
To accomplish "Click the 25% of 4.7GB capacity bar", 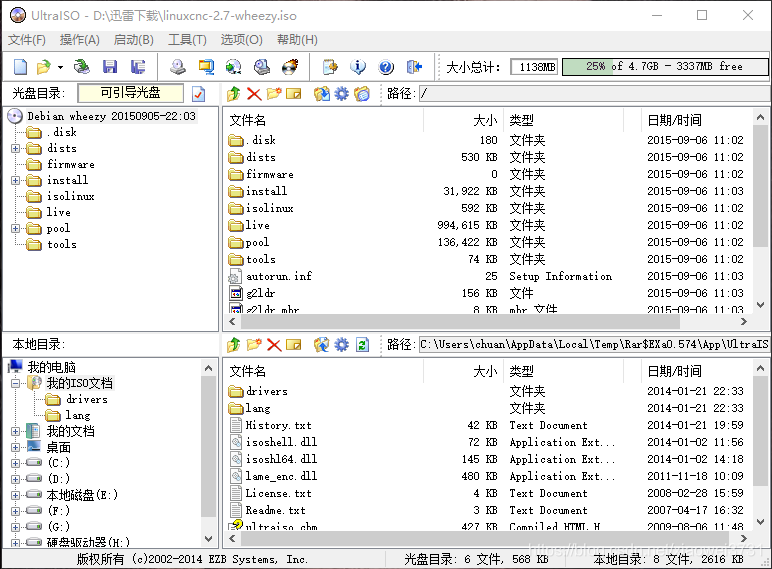I will coord(665,66).
